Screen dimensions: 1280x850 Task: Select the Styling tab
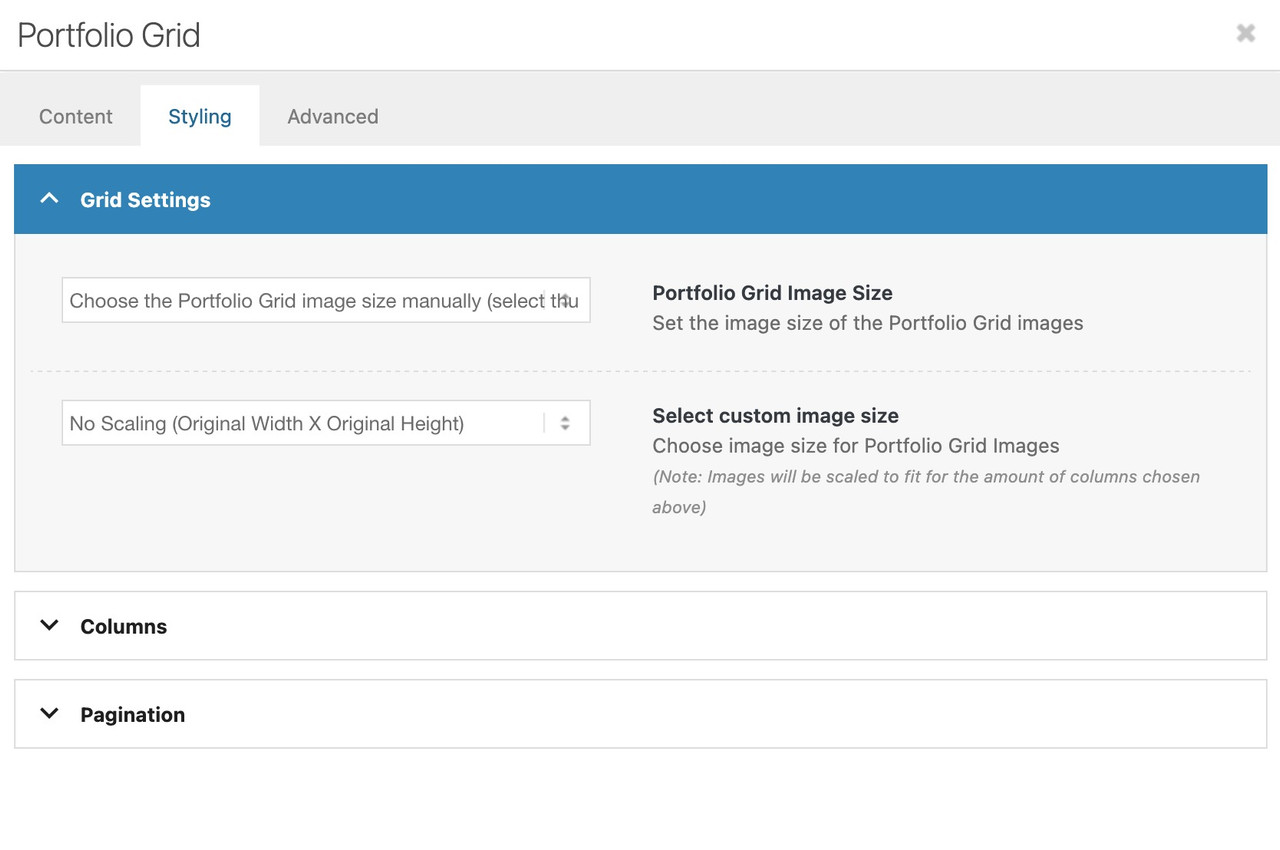point(200,116)
